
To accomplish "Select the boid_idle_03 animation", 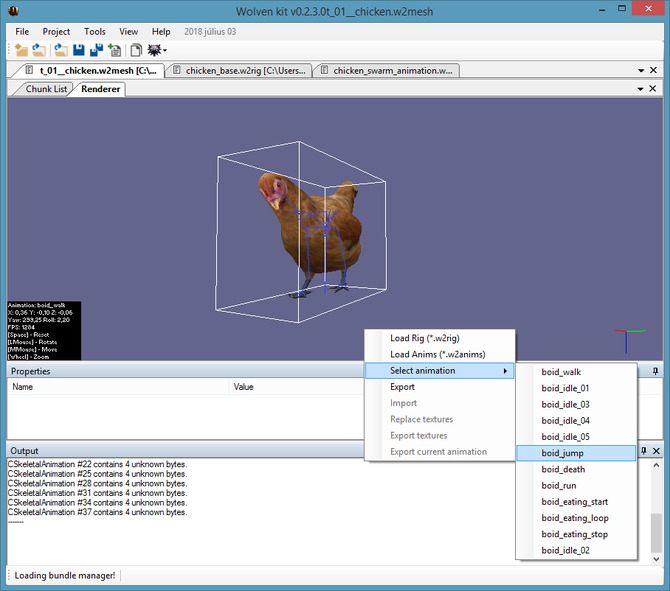I will tap(576, 404).
